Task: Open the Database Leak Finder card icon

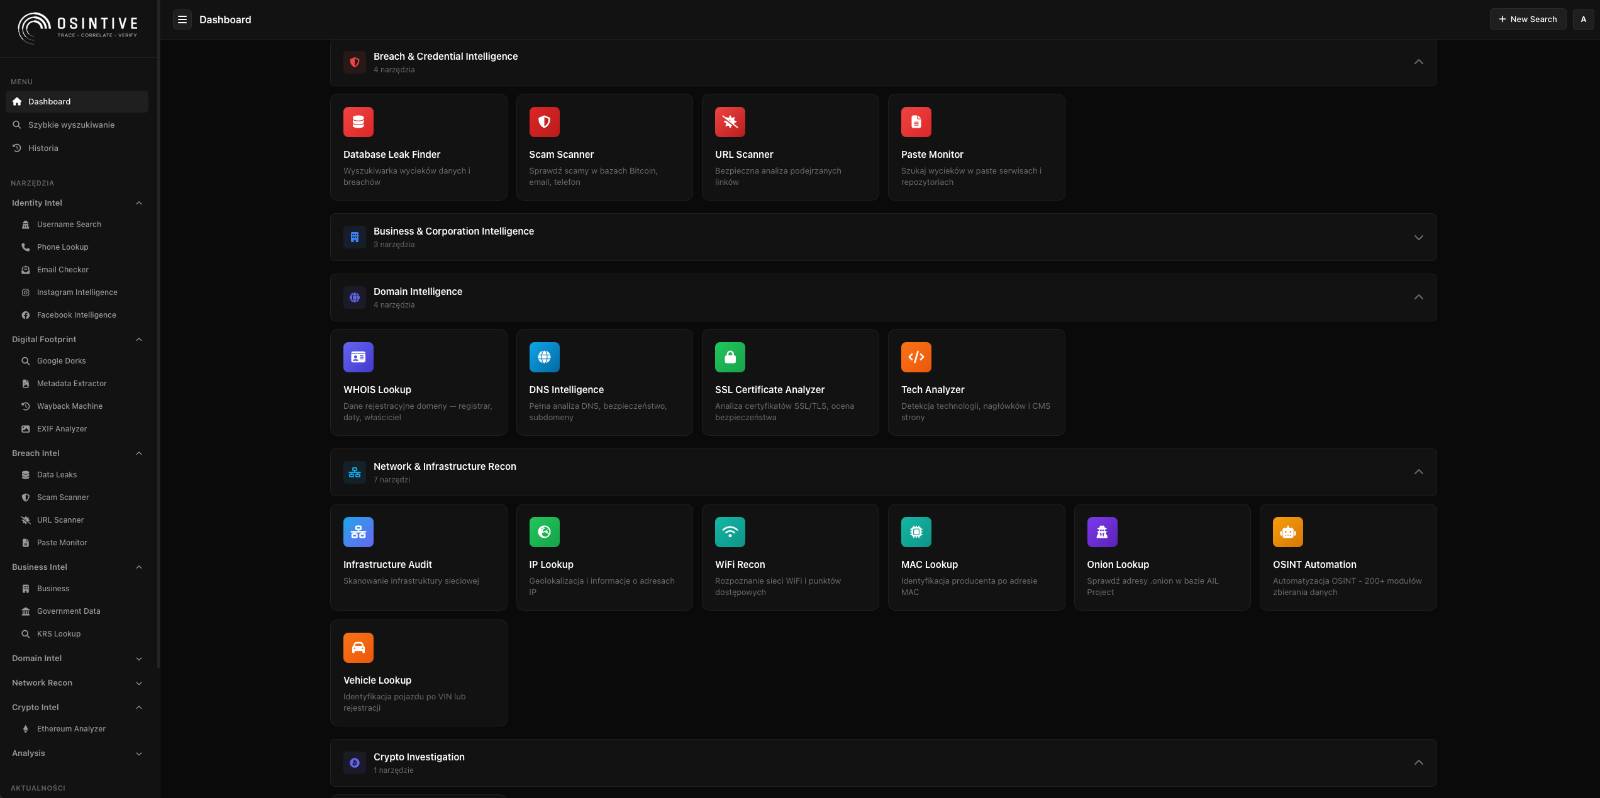Action: (358, 122)
